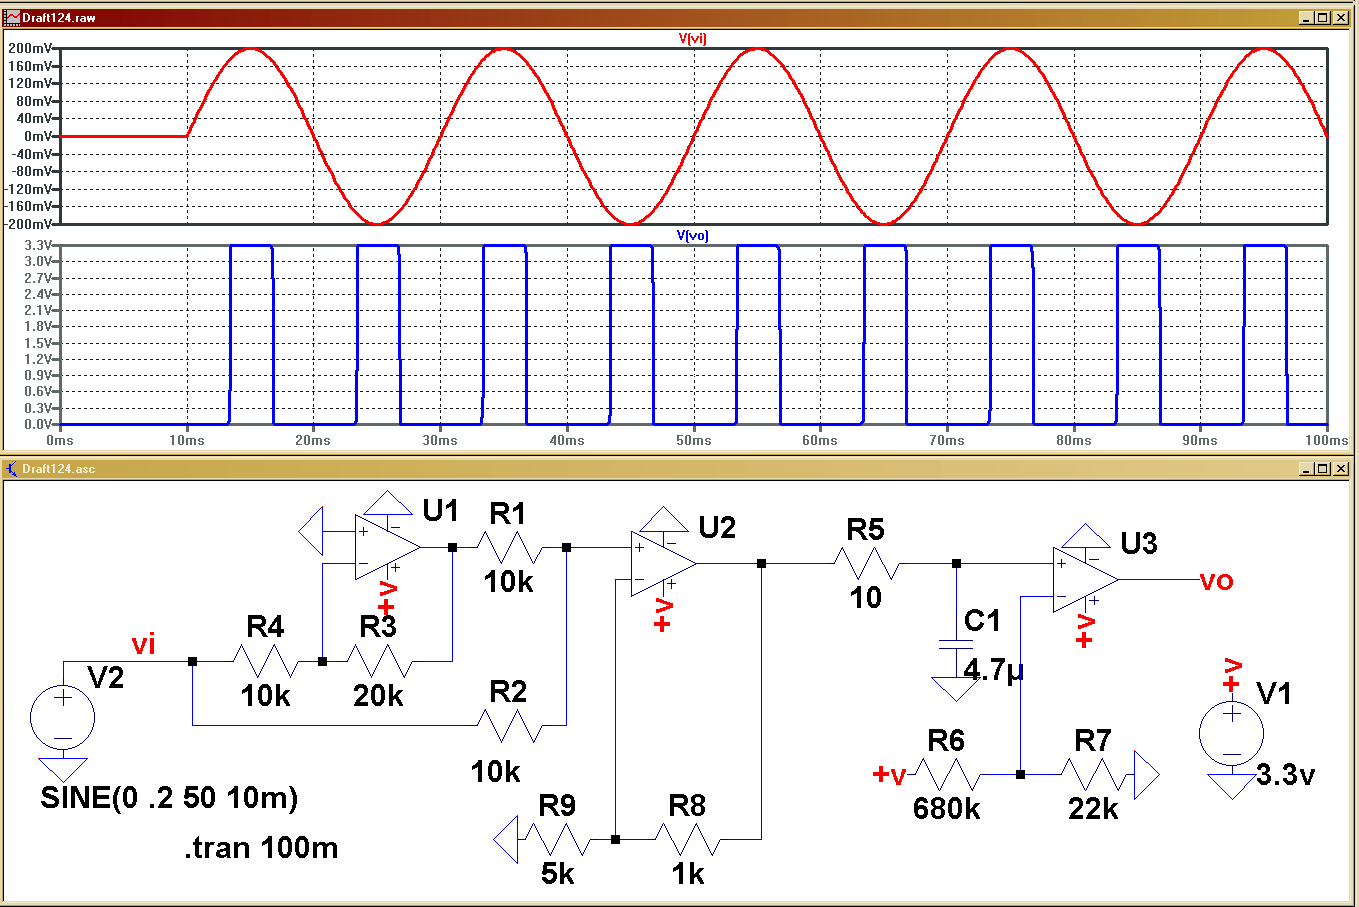This screenshot has width=1359, height=907.
Task: Click the 10 value of R5
Action: [866, 598]
